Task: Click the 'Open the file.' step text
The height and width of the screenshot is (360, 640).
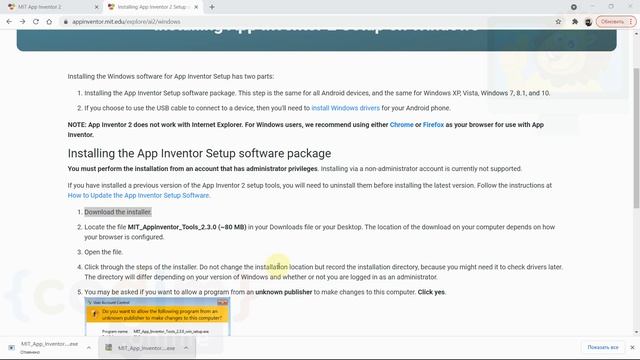Action: point(104,252)
